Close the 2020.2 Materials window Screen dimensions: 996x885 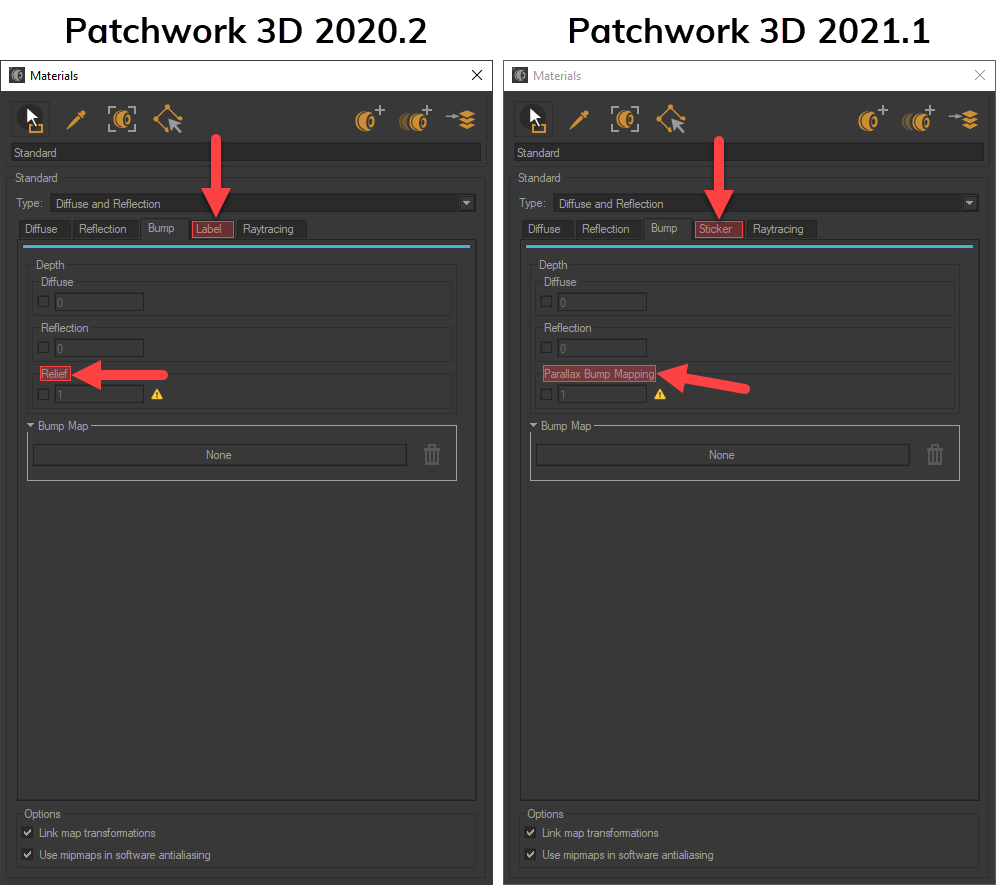(x=477, y=76)
